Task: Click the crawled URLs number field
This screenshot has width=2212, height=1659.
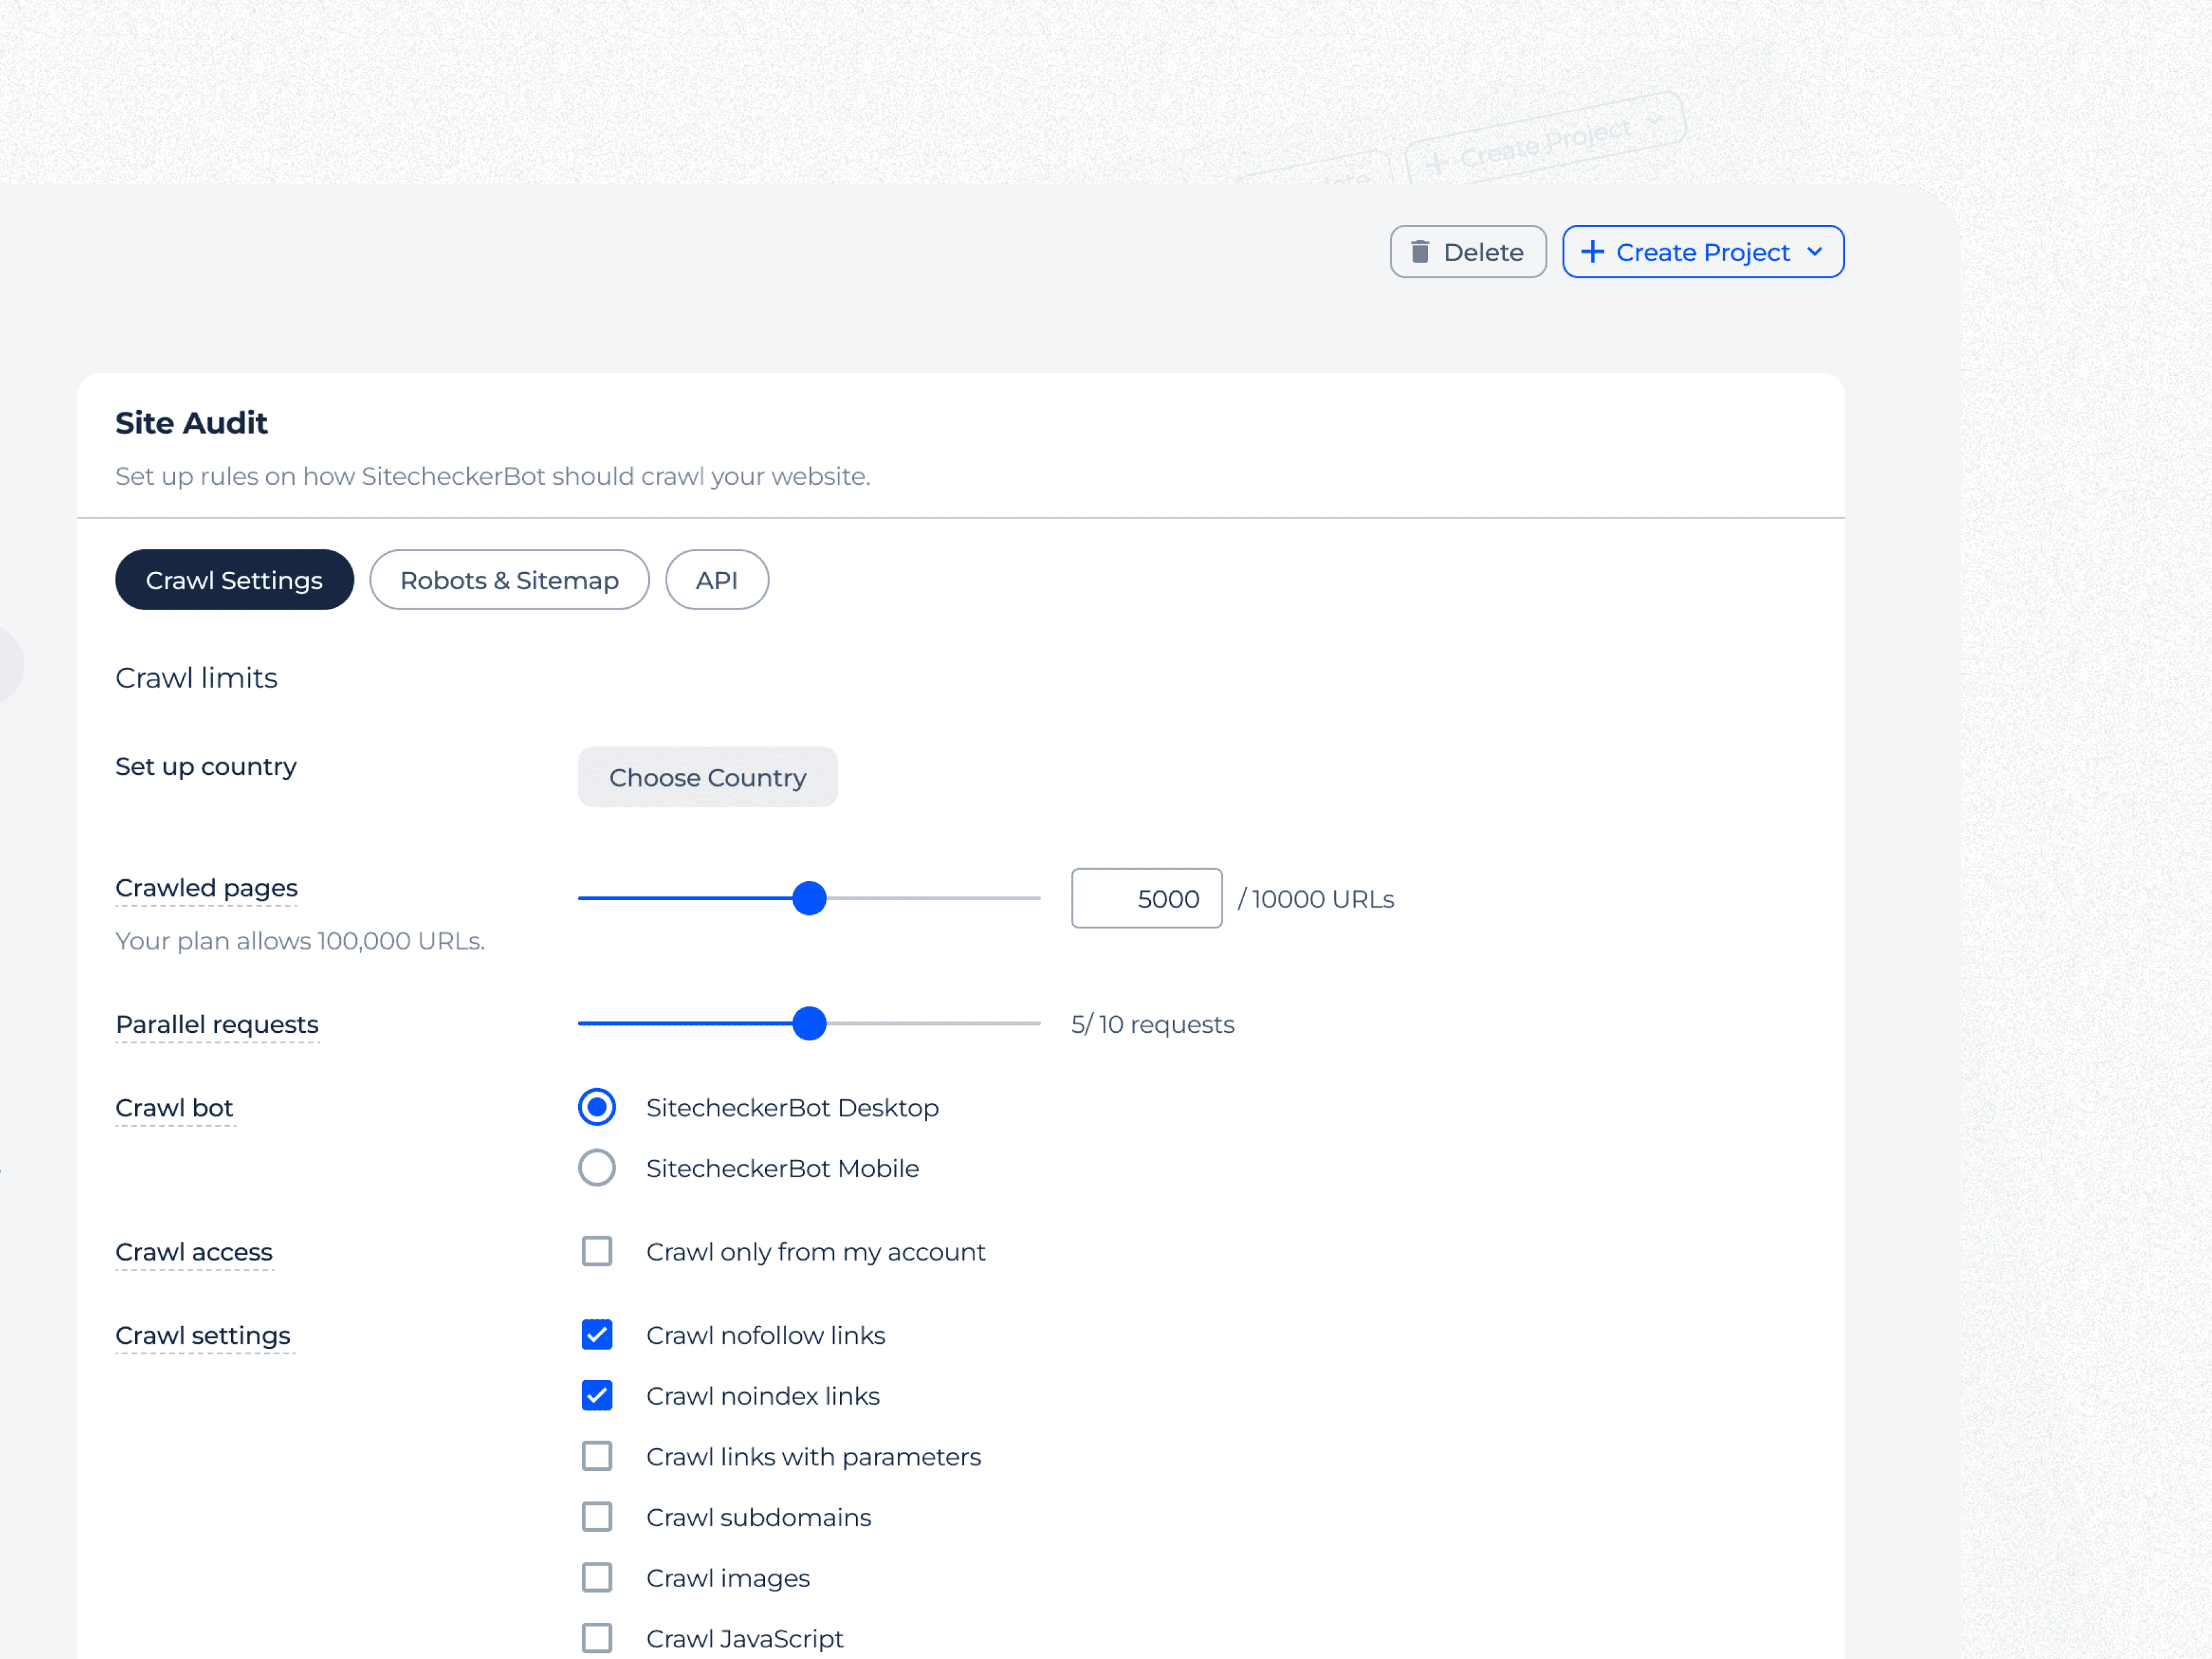Action: [1146, 898]
